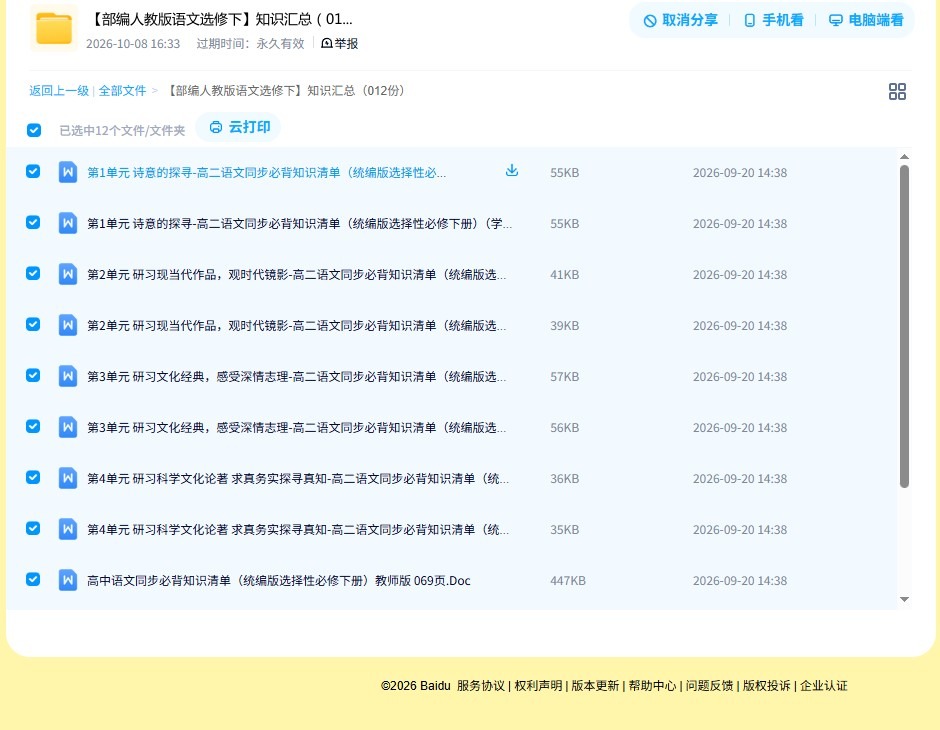Open 57KB 第3单元 研习文化经典 file name
Image resolution: width=940 pixels, height=730 pixels.
(x=296, y=376)
